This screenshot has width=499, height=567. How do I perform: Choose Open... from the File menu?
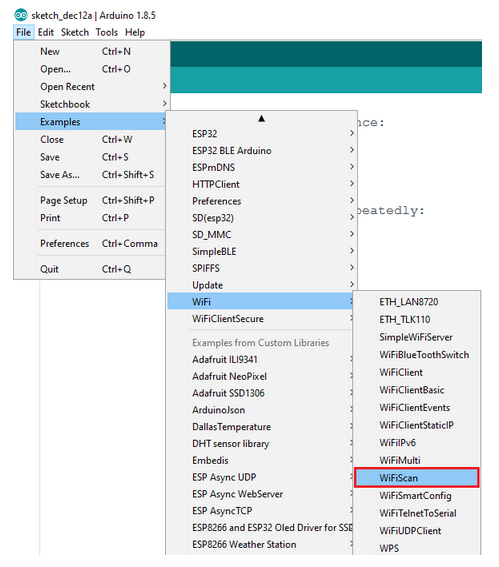[90, 69]
